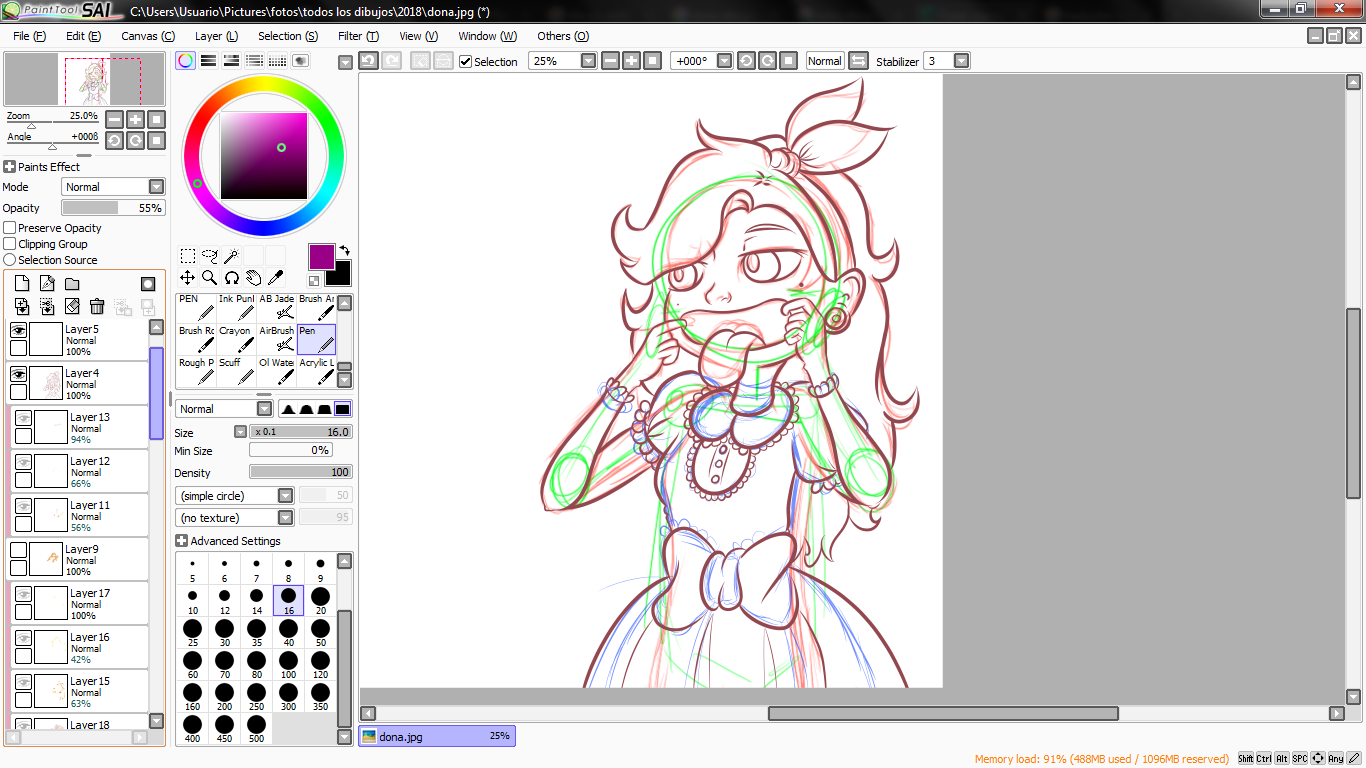
Task: Show Layer9 by clicking its visibility box
Action: pos(18,550)
